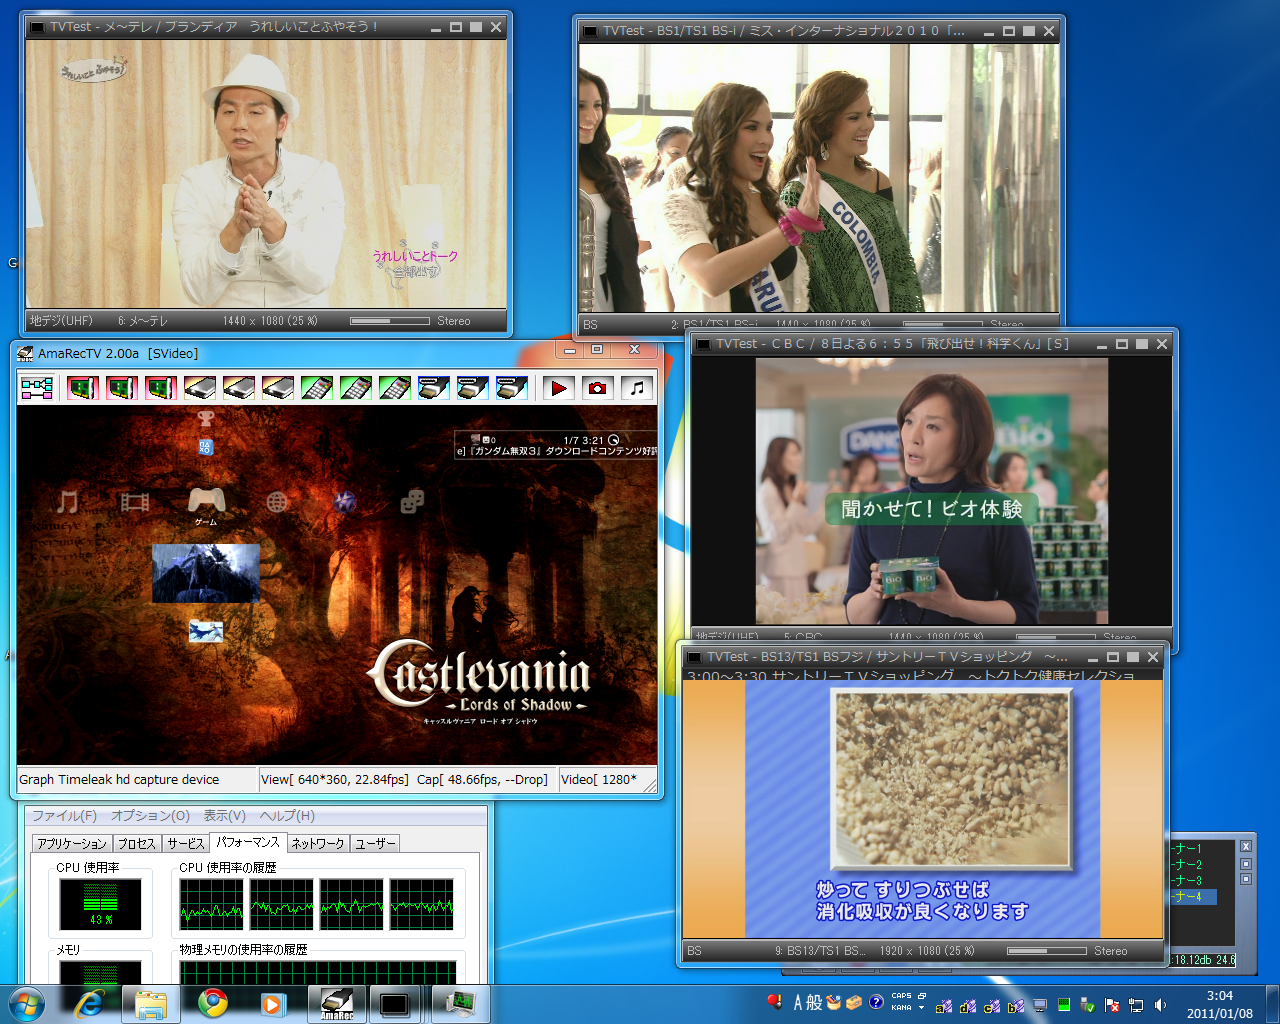1280x1024 pixels.
Task: Start recording with the red play button
Action: [x=559, y=388]
